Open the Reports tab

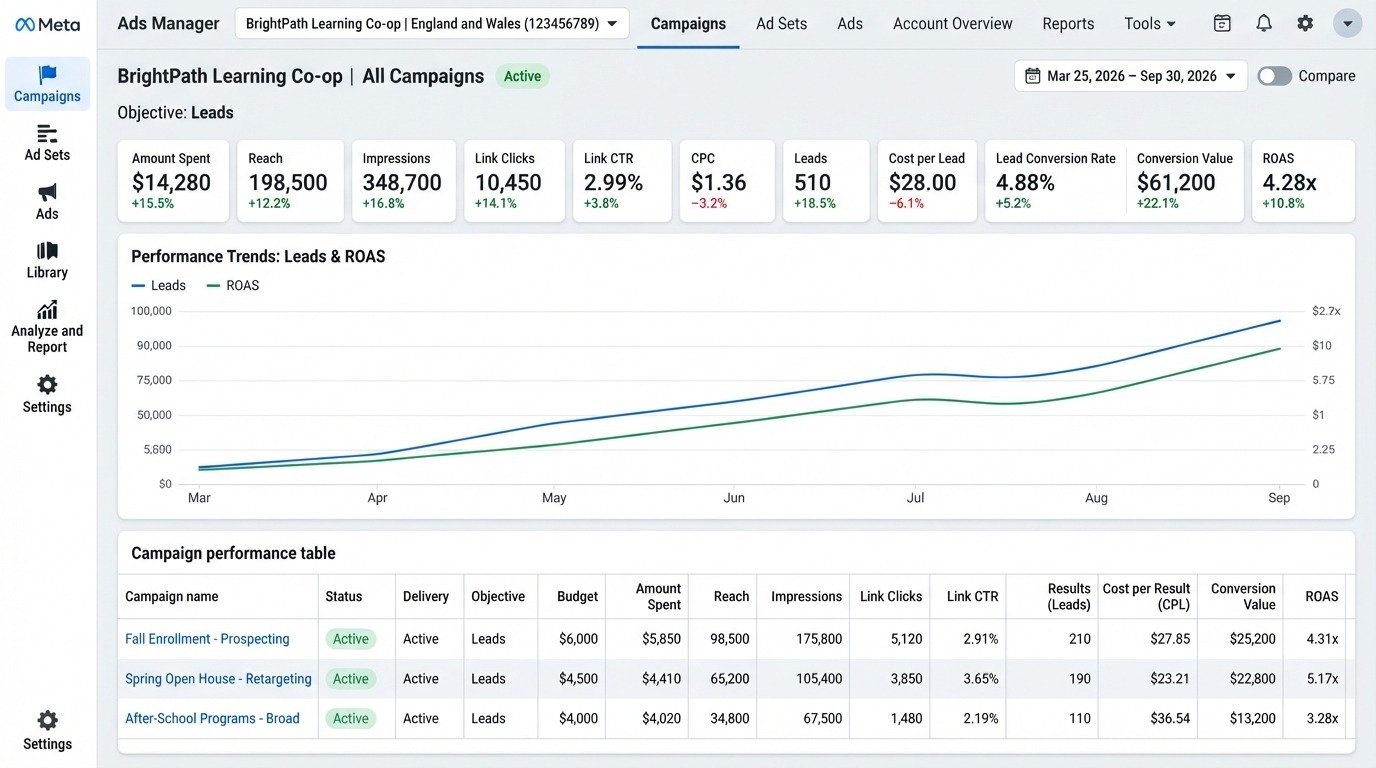click(1068, 23)
